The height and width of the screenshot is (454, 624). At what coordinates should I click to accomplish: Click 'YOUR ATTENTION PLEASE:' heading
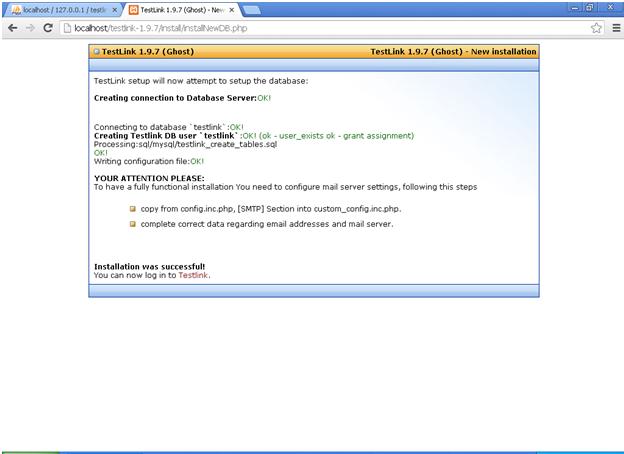point(149,178)
